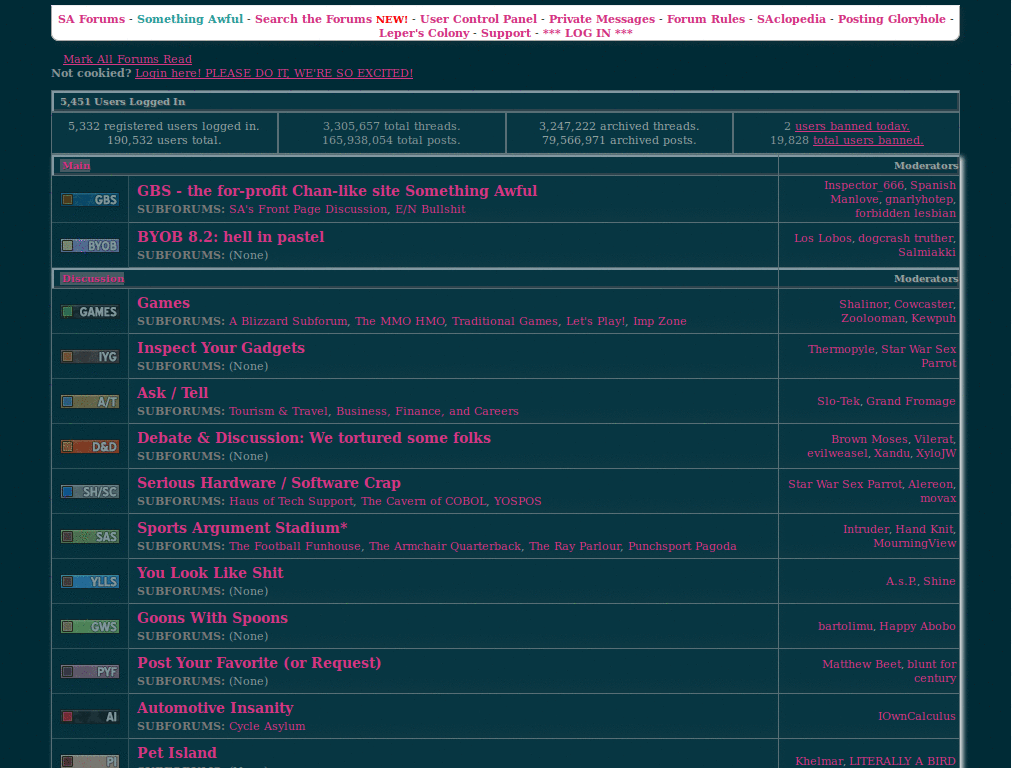1024x768 pixels.
Task: Open the GAMES forum icon
Action: point(90,312)
